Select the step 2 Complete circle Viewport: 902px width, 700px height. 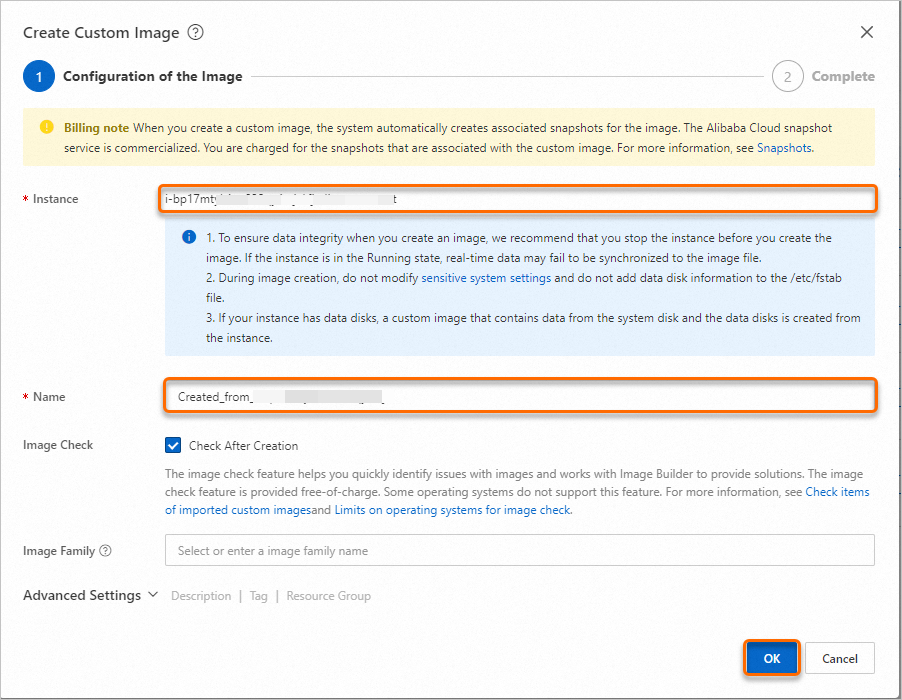787,76
